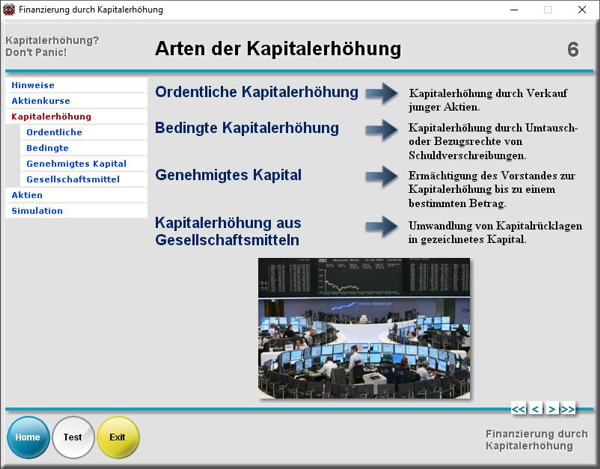Click arrow next to Ordentliche Kapitalerhöhung
This screenshot has height=469, width=600.
(x=381, y=93)
